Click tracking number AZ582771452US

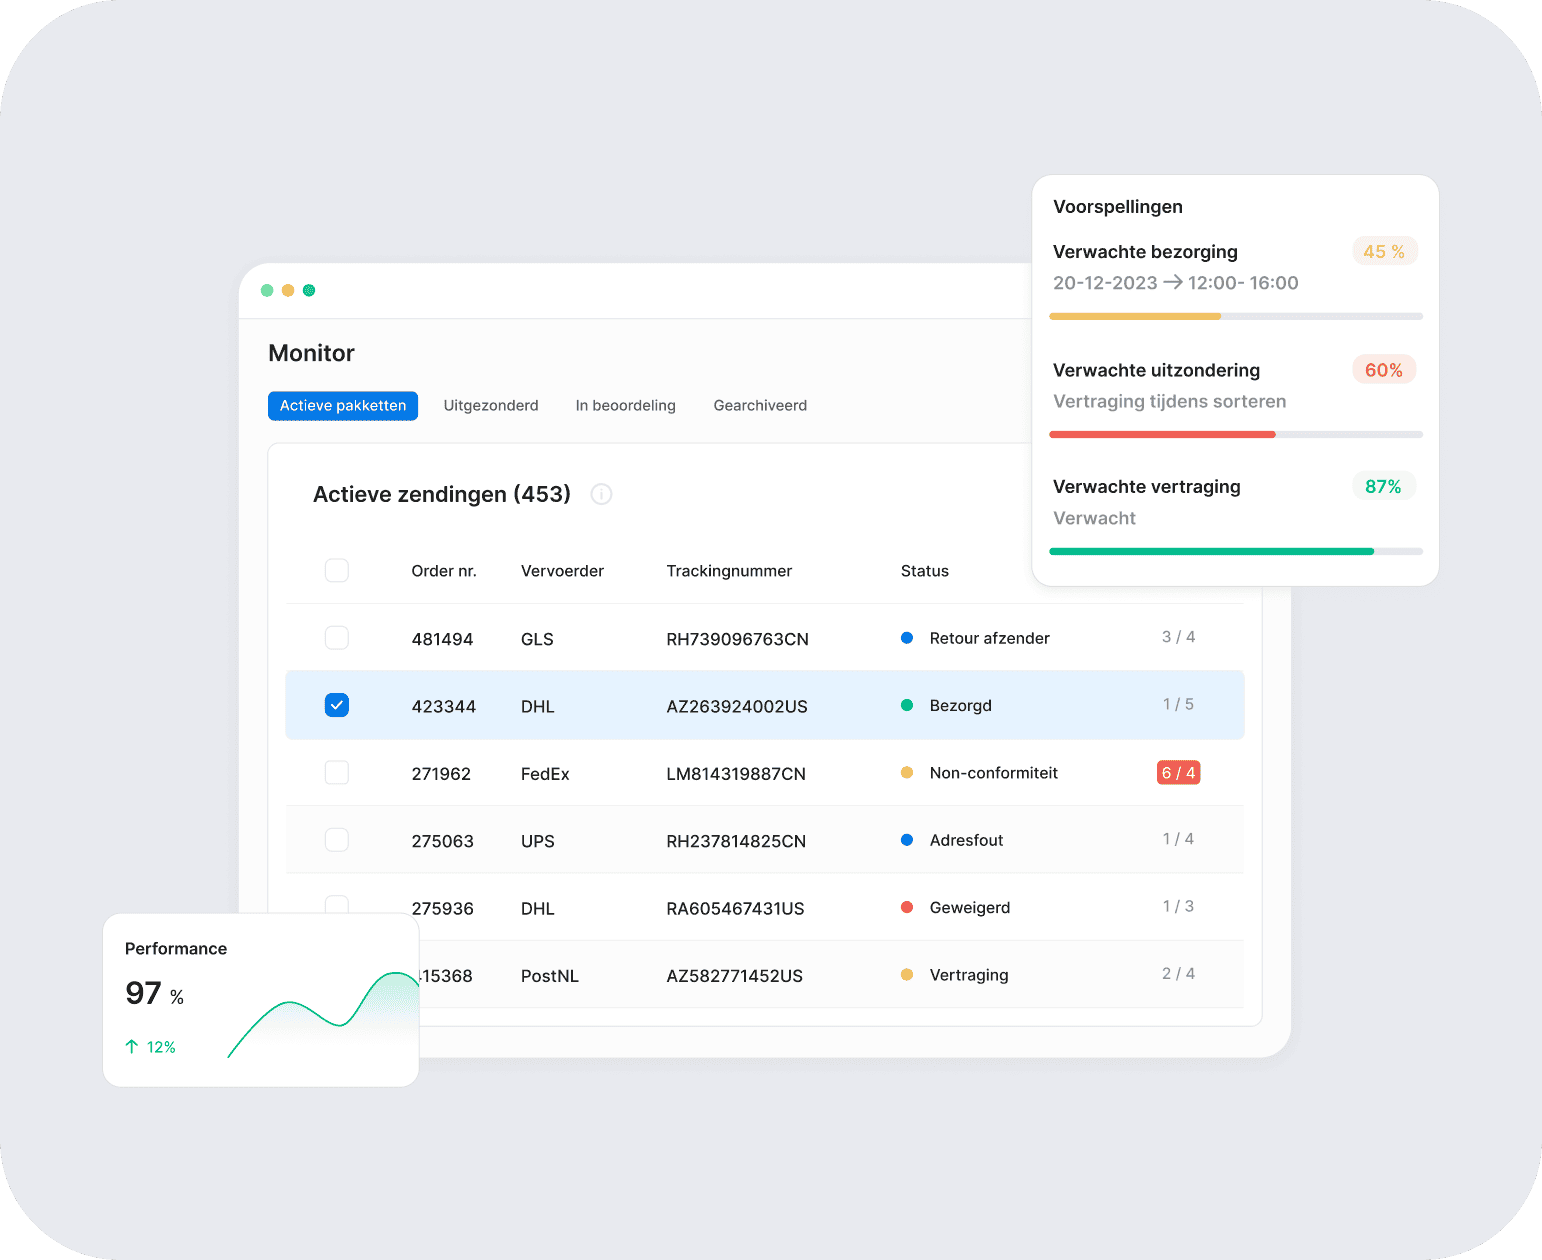(735, 976)
